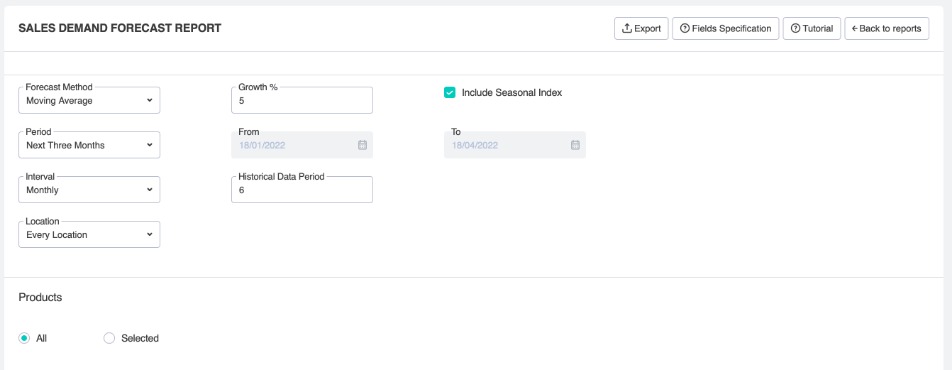Expand the Period dropdown showing Next Three Months

[x=89, y=145]
